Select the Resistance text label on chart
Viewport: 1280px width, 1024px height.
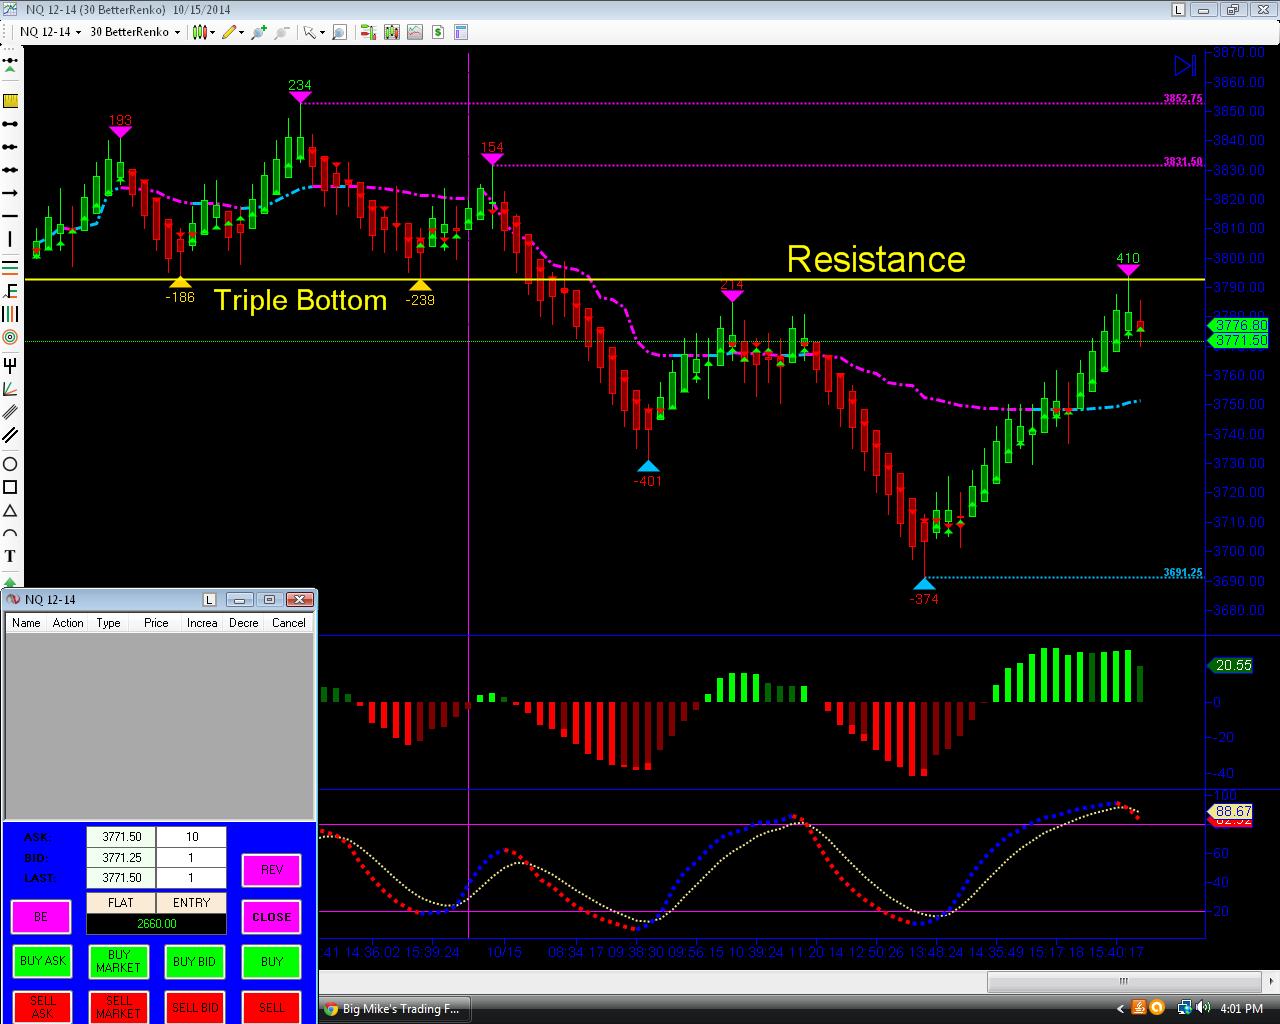876,259
